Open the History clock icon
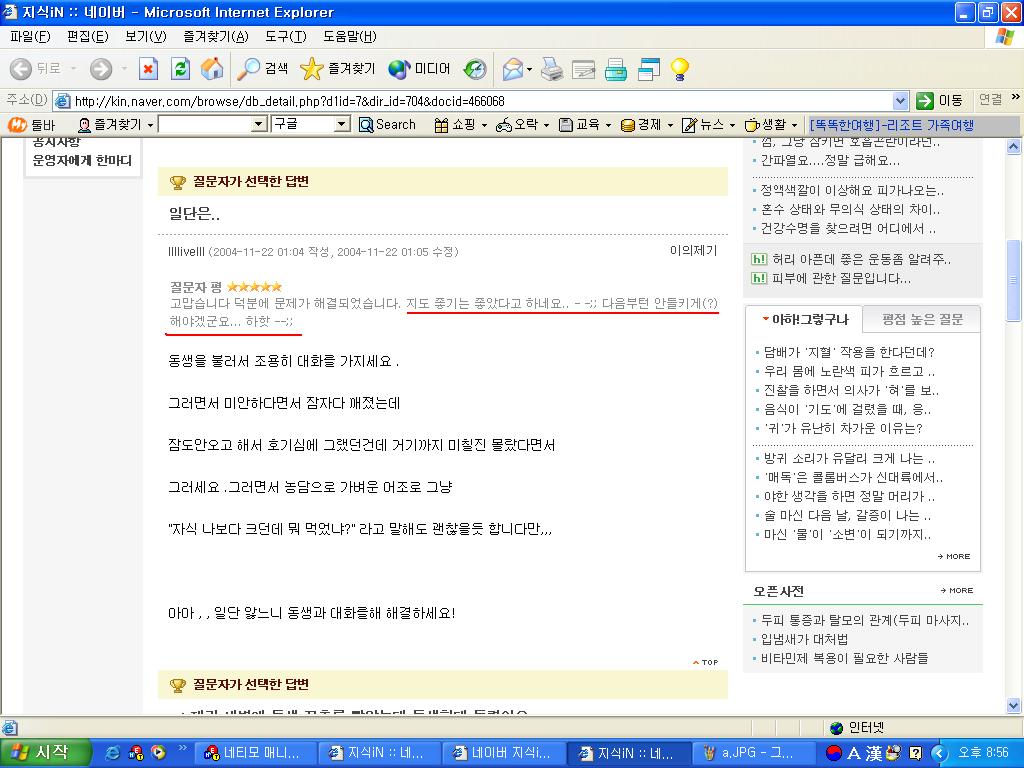The width and height of the screenshot is (1024, 768). click(475, 68)
